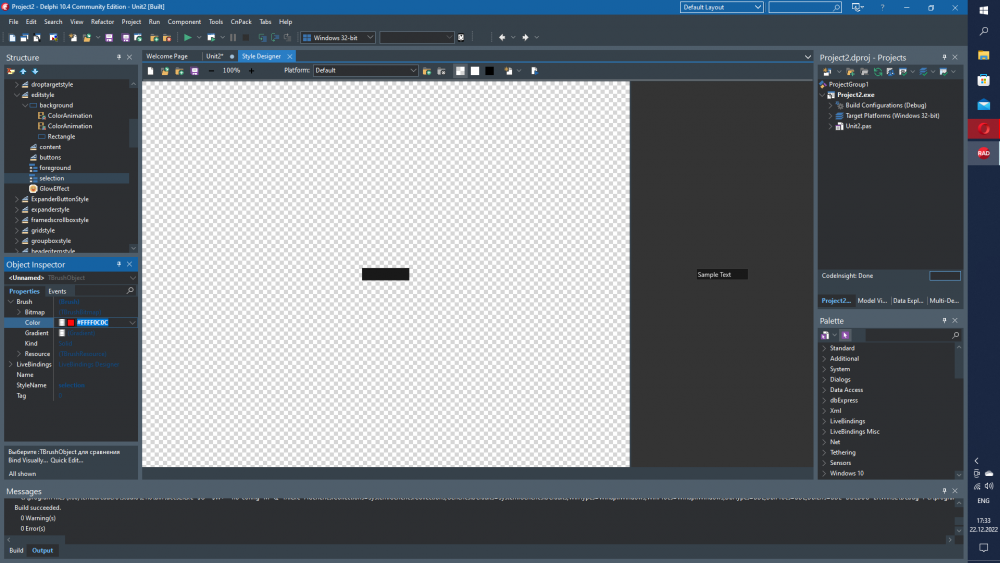Click LiveBindings Designer value link
This screenshot has width=1000, height=563.
88,365
